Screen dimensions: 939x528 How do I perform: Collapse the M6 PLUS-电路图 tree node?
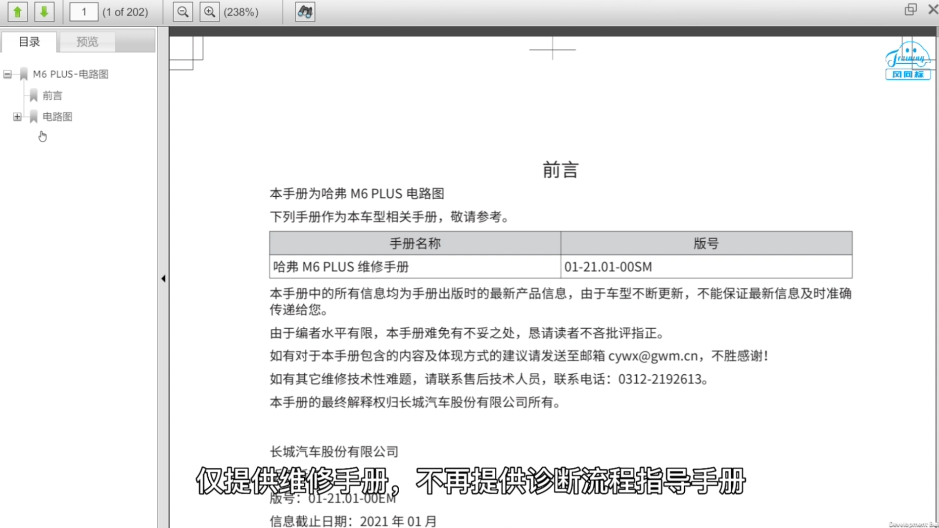(7, 74)
